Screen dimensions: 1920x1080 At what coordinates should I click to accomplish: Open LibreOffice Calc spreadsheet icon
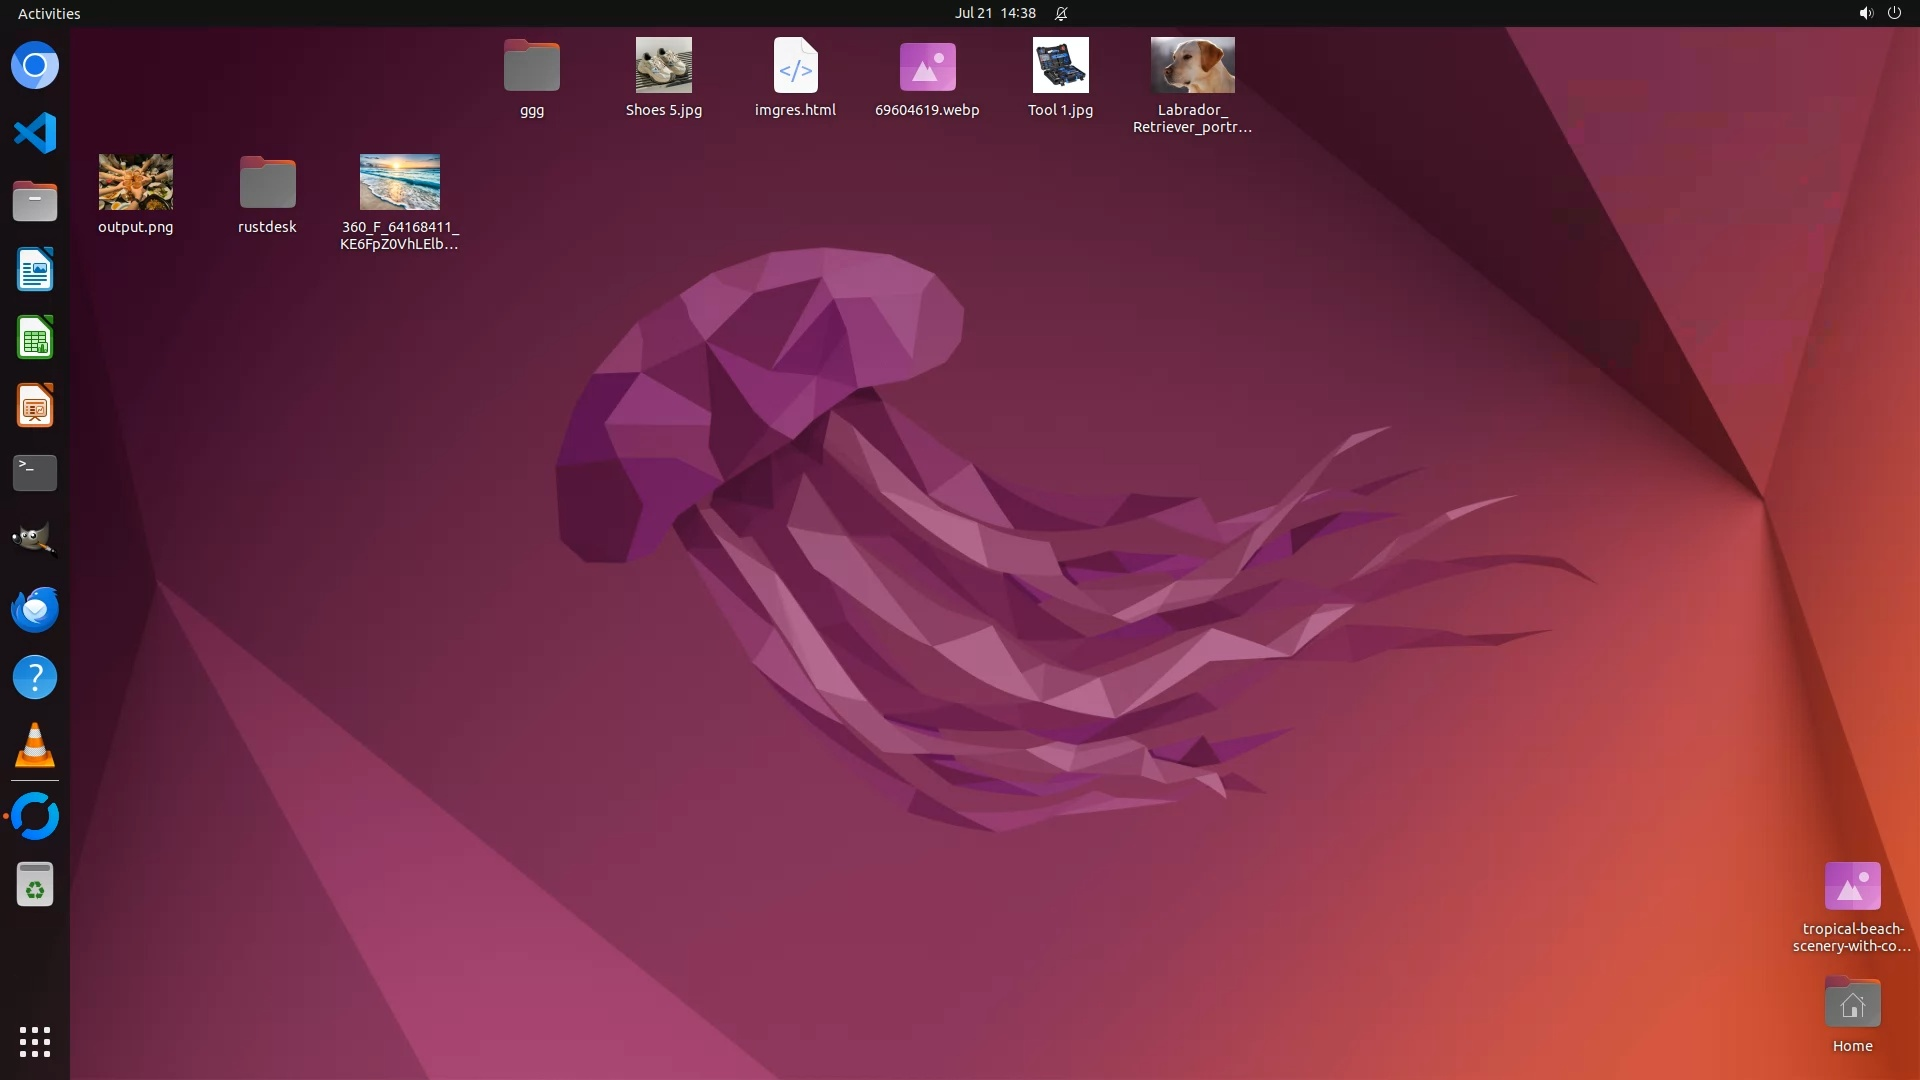tap(35, 338)
